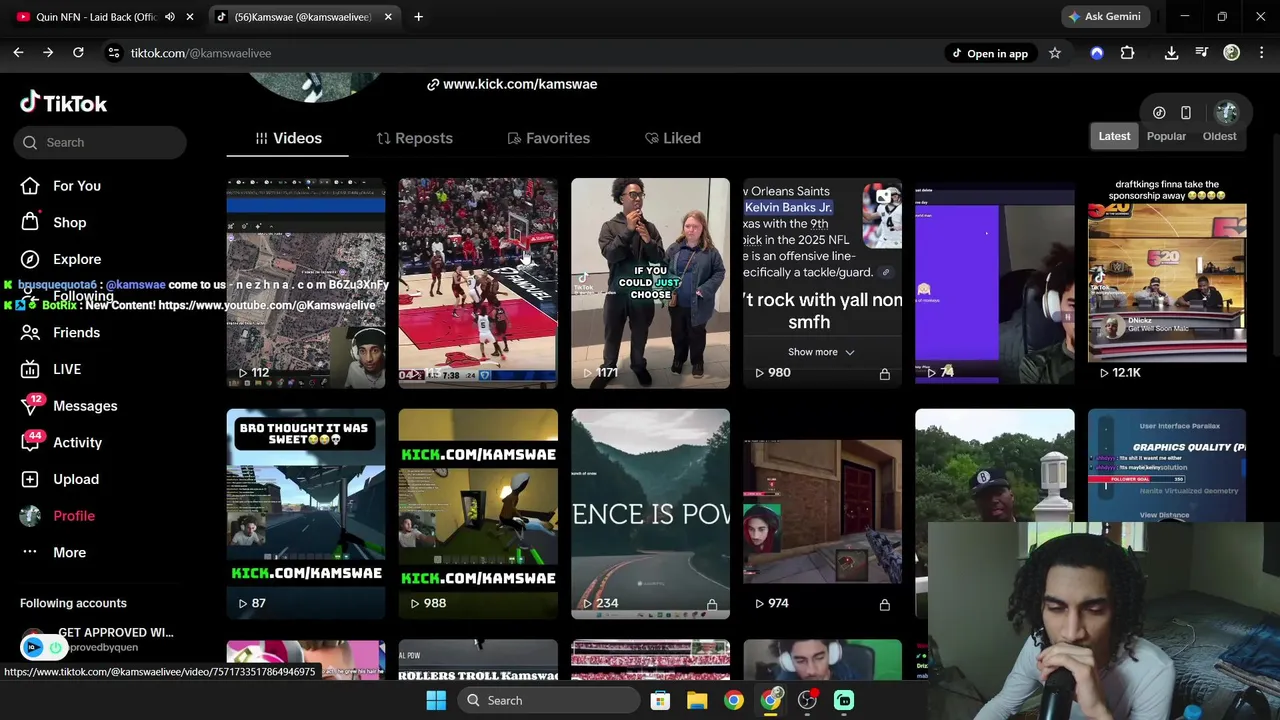Switch to the Reposts tab

pos(414,138)
